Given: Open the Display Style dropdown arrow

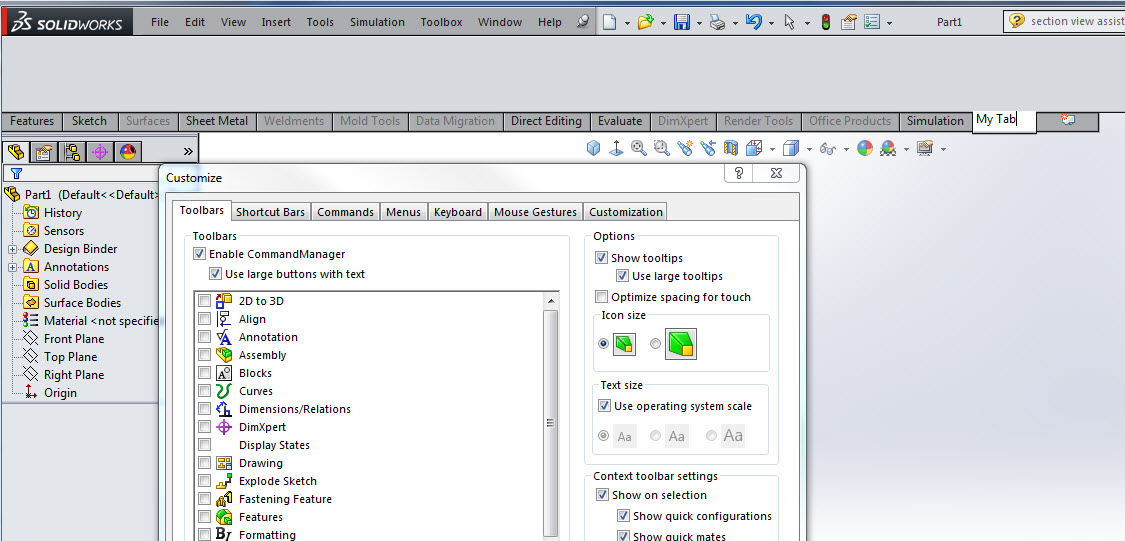Looking at the screenshot, I should coord(809,150).
